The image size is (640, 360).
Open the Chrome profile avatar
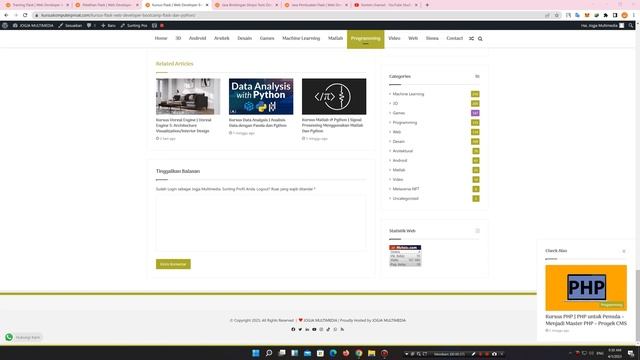point(624,15)
